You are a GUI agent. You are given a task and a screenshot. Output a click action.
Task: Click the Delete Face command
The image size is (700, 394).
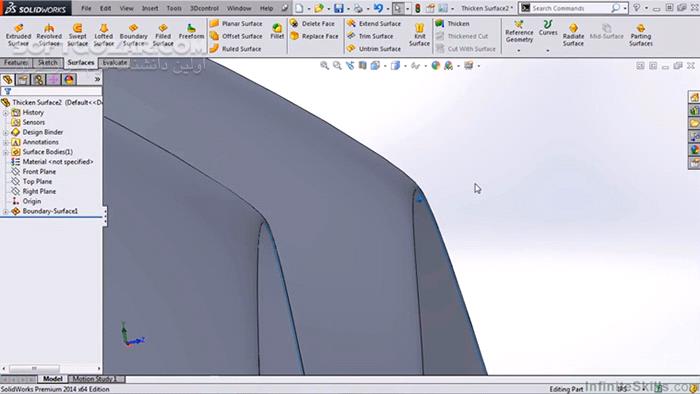pos(312,23)
